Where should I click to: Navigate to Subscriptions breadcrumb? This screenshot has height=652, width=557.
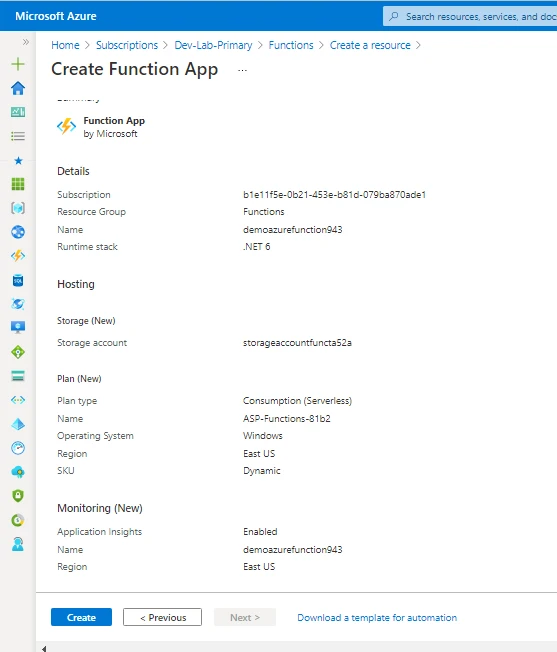click(x=127, y=45)
